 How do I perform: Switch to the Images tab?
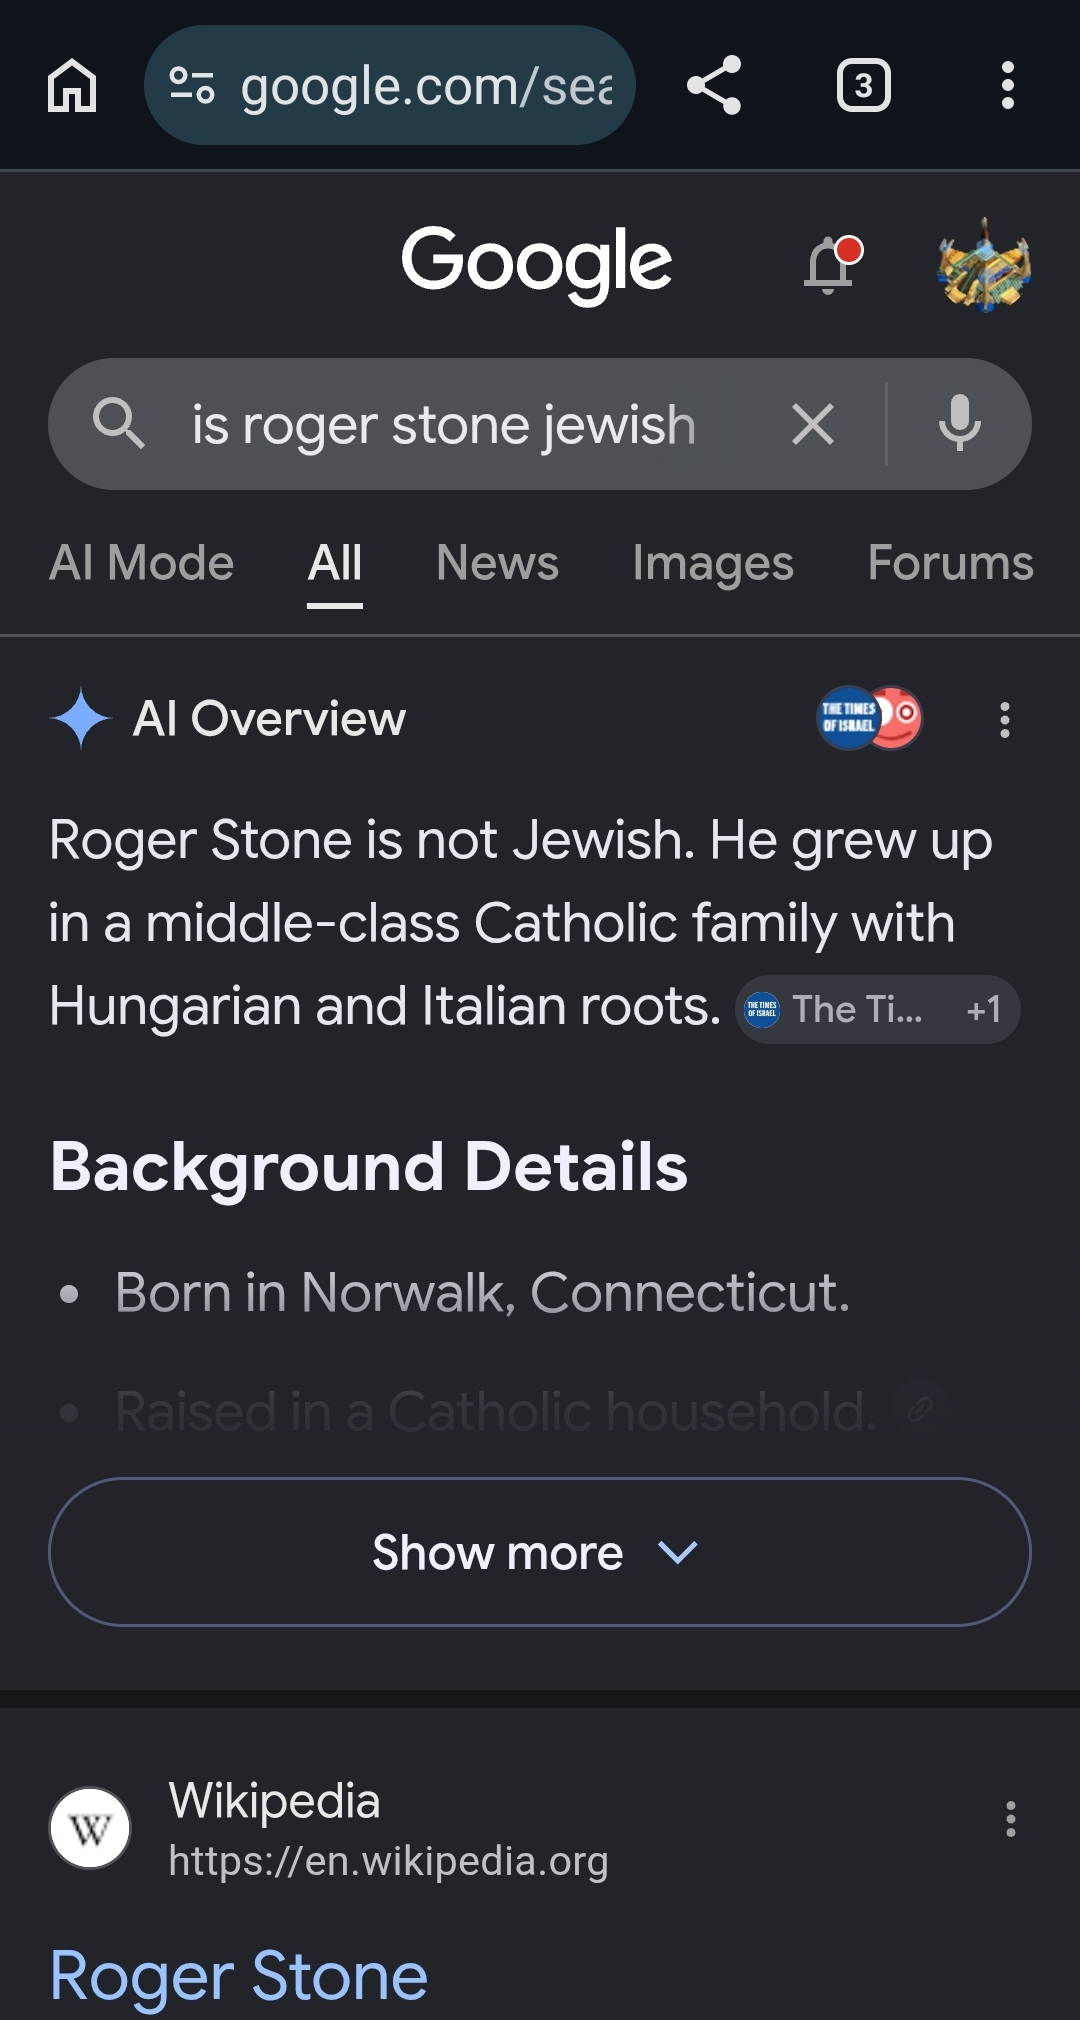713,563
